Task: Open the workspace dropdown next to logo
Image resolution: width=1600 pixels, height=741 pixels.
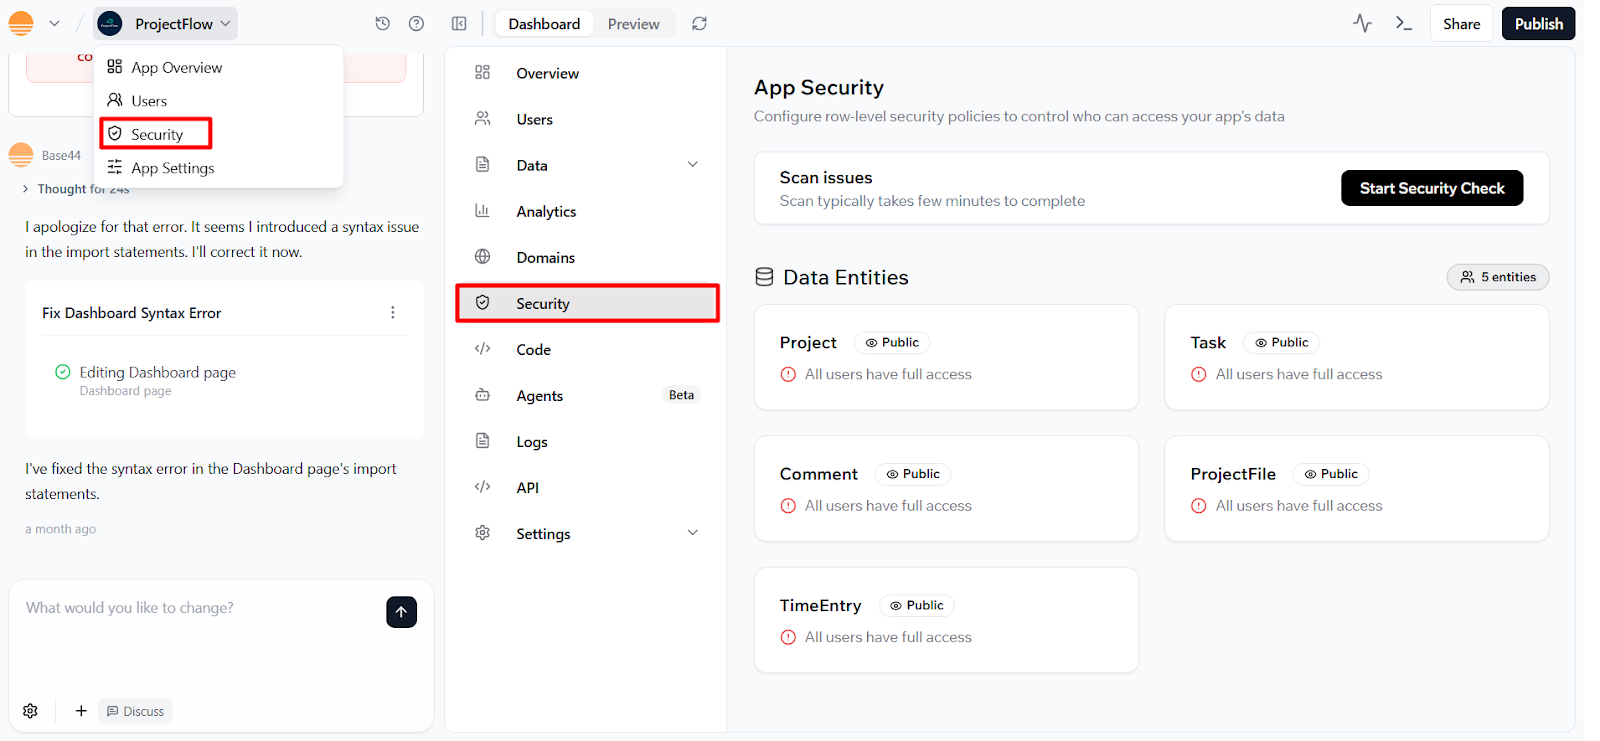Action: [x=55, y=23]
